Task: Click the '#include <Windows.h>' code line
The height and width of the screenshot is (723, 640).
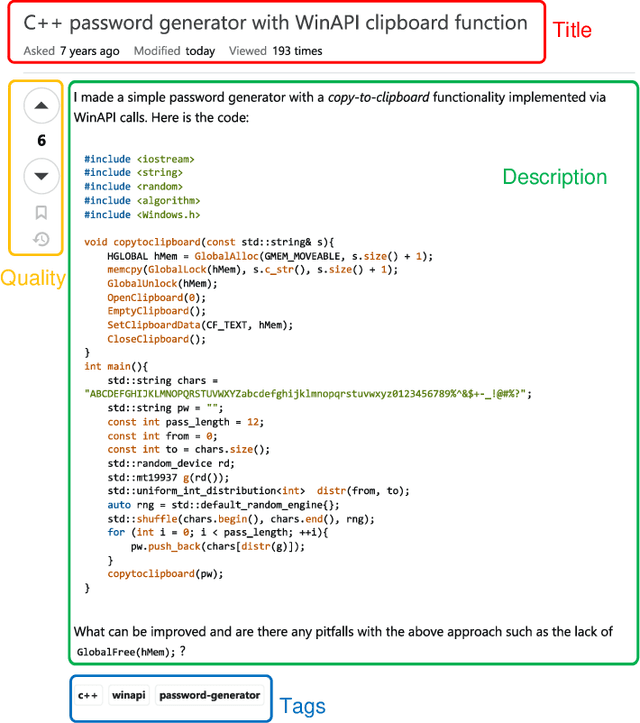Action: click(x=142, y=214)
